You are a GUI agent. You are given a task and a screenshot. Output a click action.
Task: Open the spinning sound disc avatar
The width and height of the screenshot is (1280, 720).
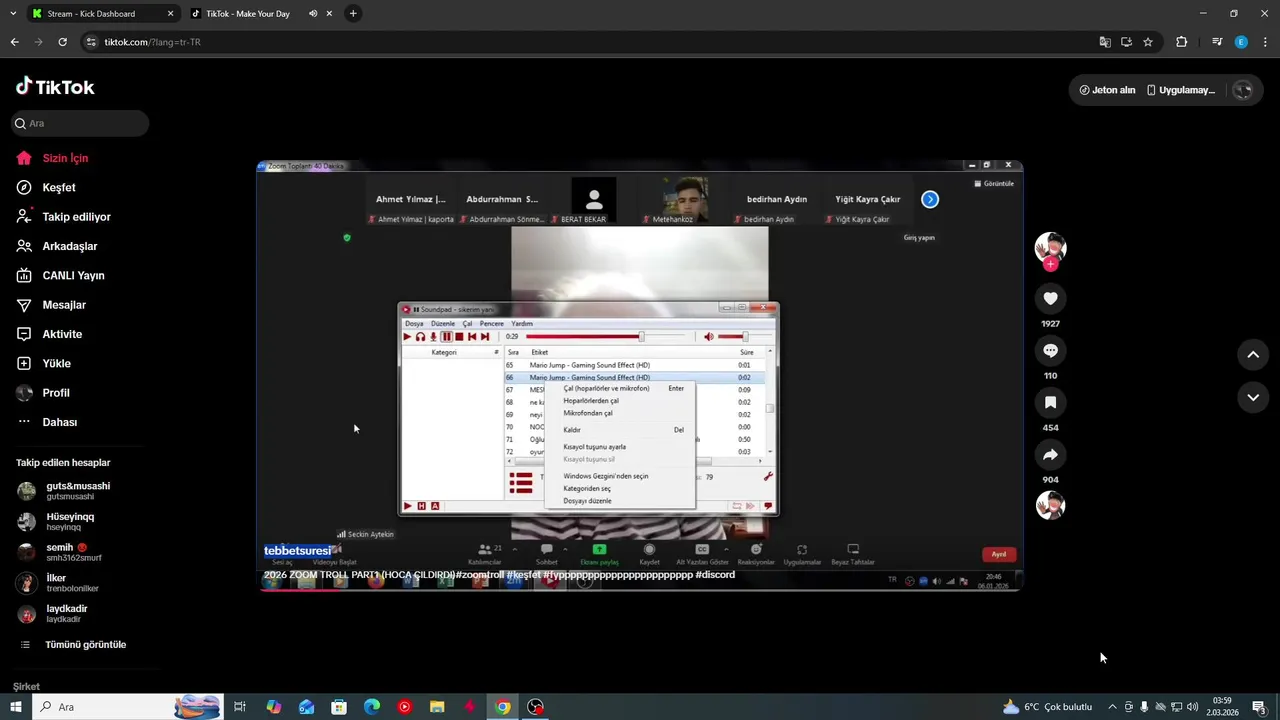(1050, 505)
